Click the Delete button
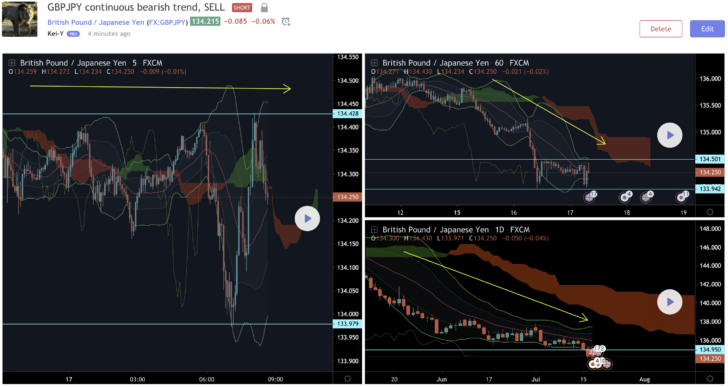The height and width of the screenshot is (387, 728). (x=661, y=29)
